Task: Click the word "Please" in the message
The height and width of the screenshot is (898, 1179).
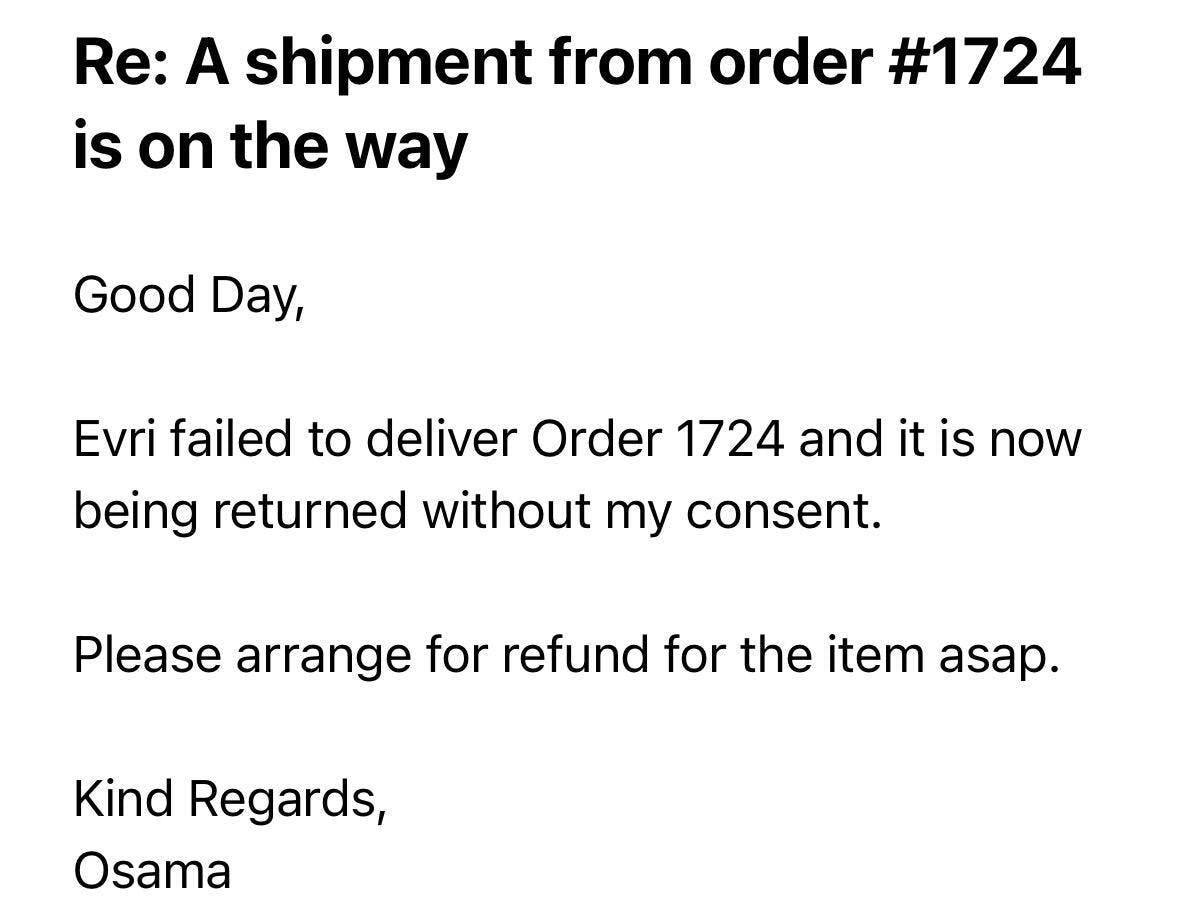Action: [x=147, y=656]
